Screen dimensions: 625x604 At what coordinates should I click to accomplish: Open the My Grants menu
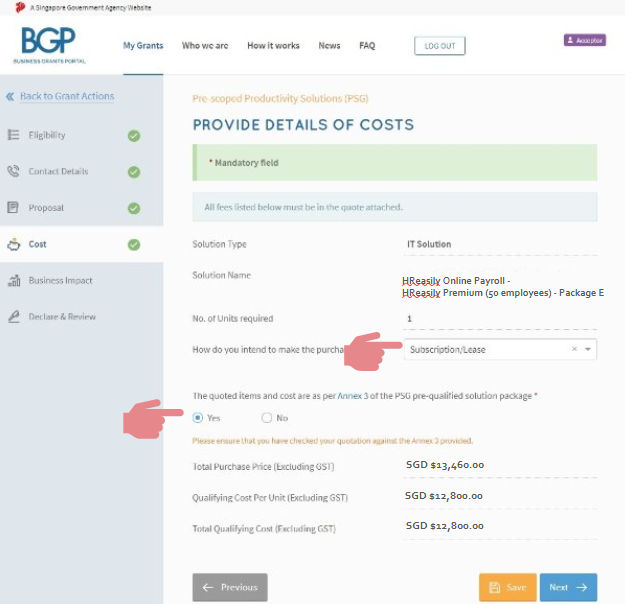(x=142, y=46)
